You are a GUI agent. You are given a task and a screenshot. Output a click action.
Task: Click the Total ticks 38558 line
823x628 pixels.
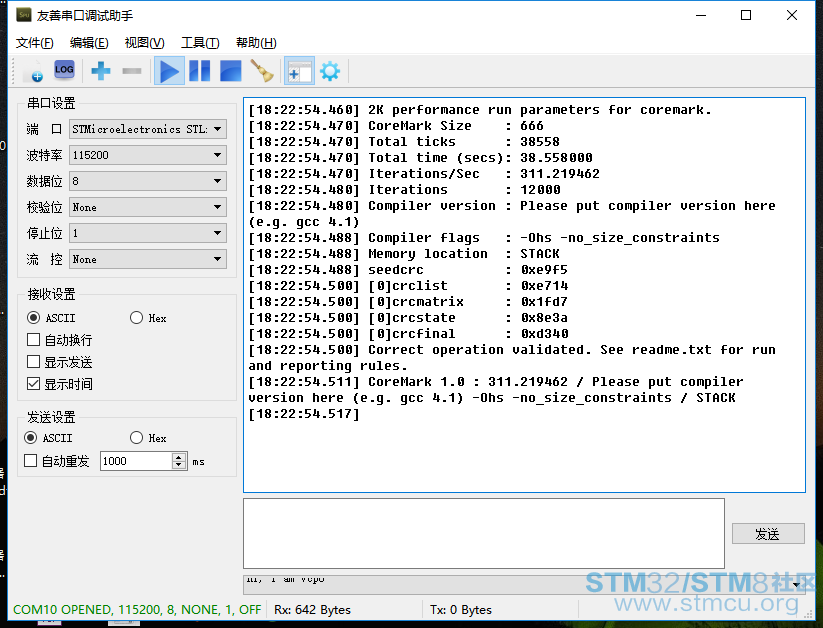(404, 142)
